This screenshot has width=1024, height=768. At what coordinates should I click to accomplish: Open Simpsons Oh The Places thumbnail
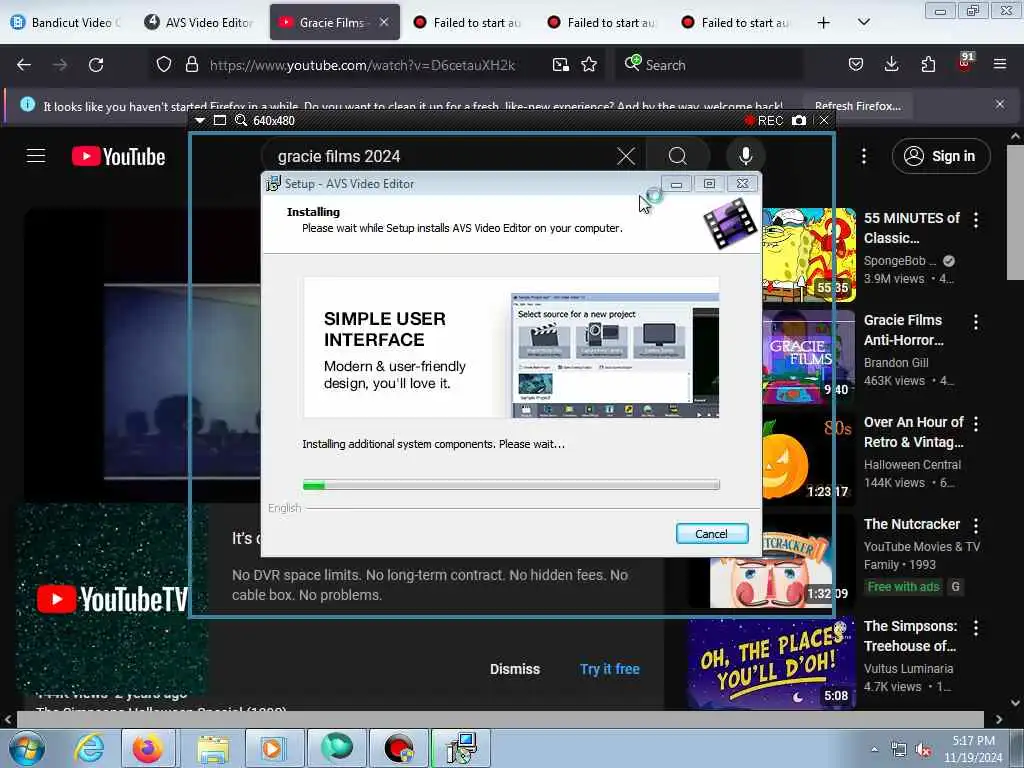pos(771,663)
